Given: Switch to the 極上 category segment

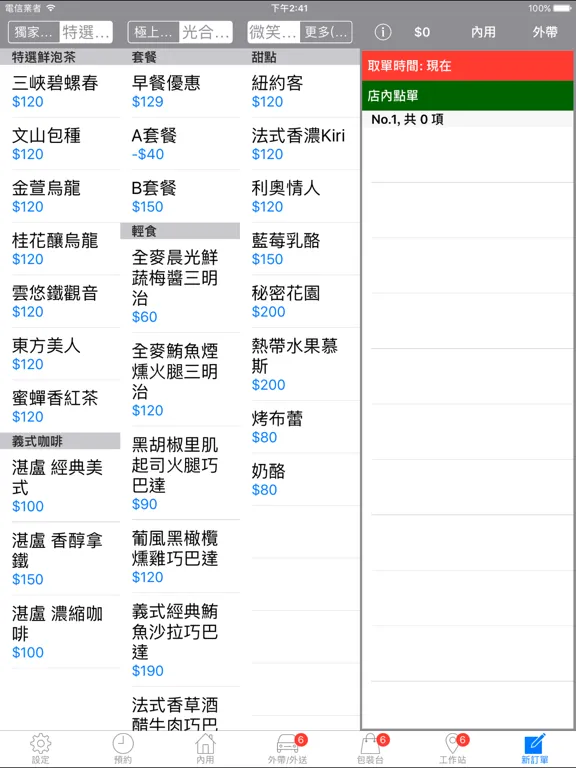Looking at the screenshot, I should tap(154, 32).
